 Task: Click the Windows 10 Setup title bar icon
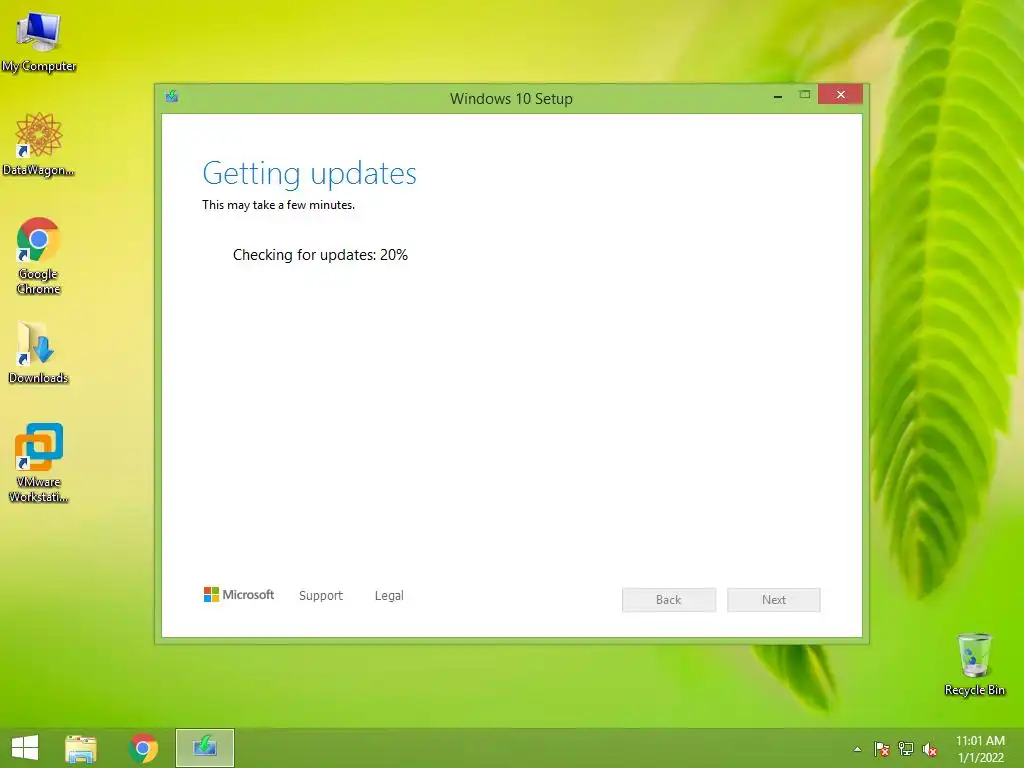tap(172, 97)
